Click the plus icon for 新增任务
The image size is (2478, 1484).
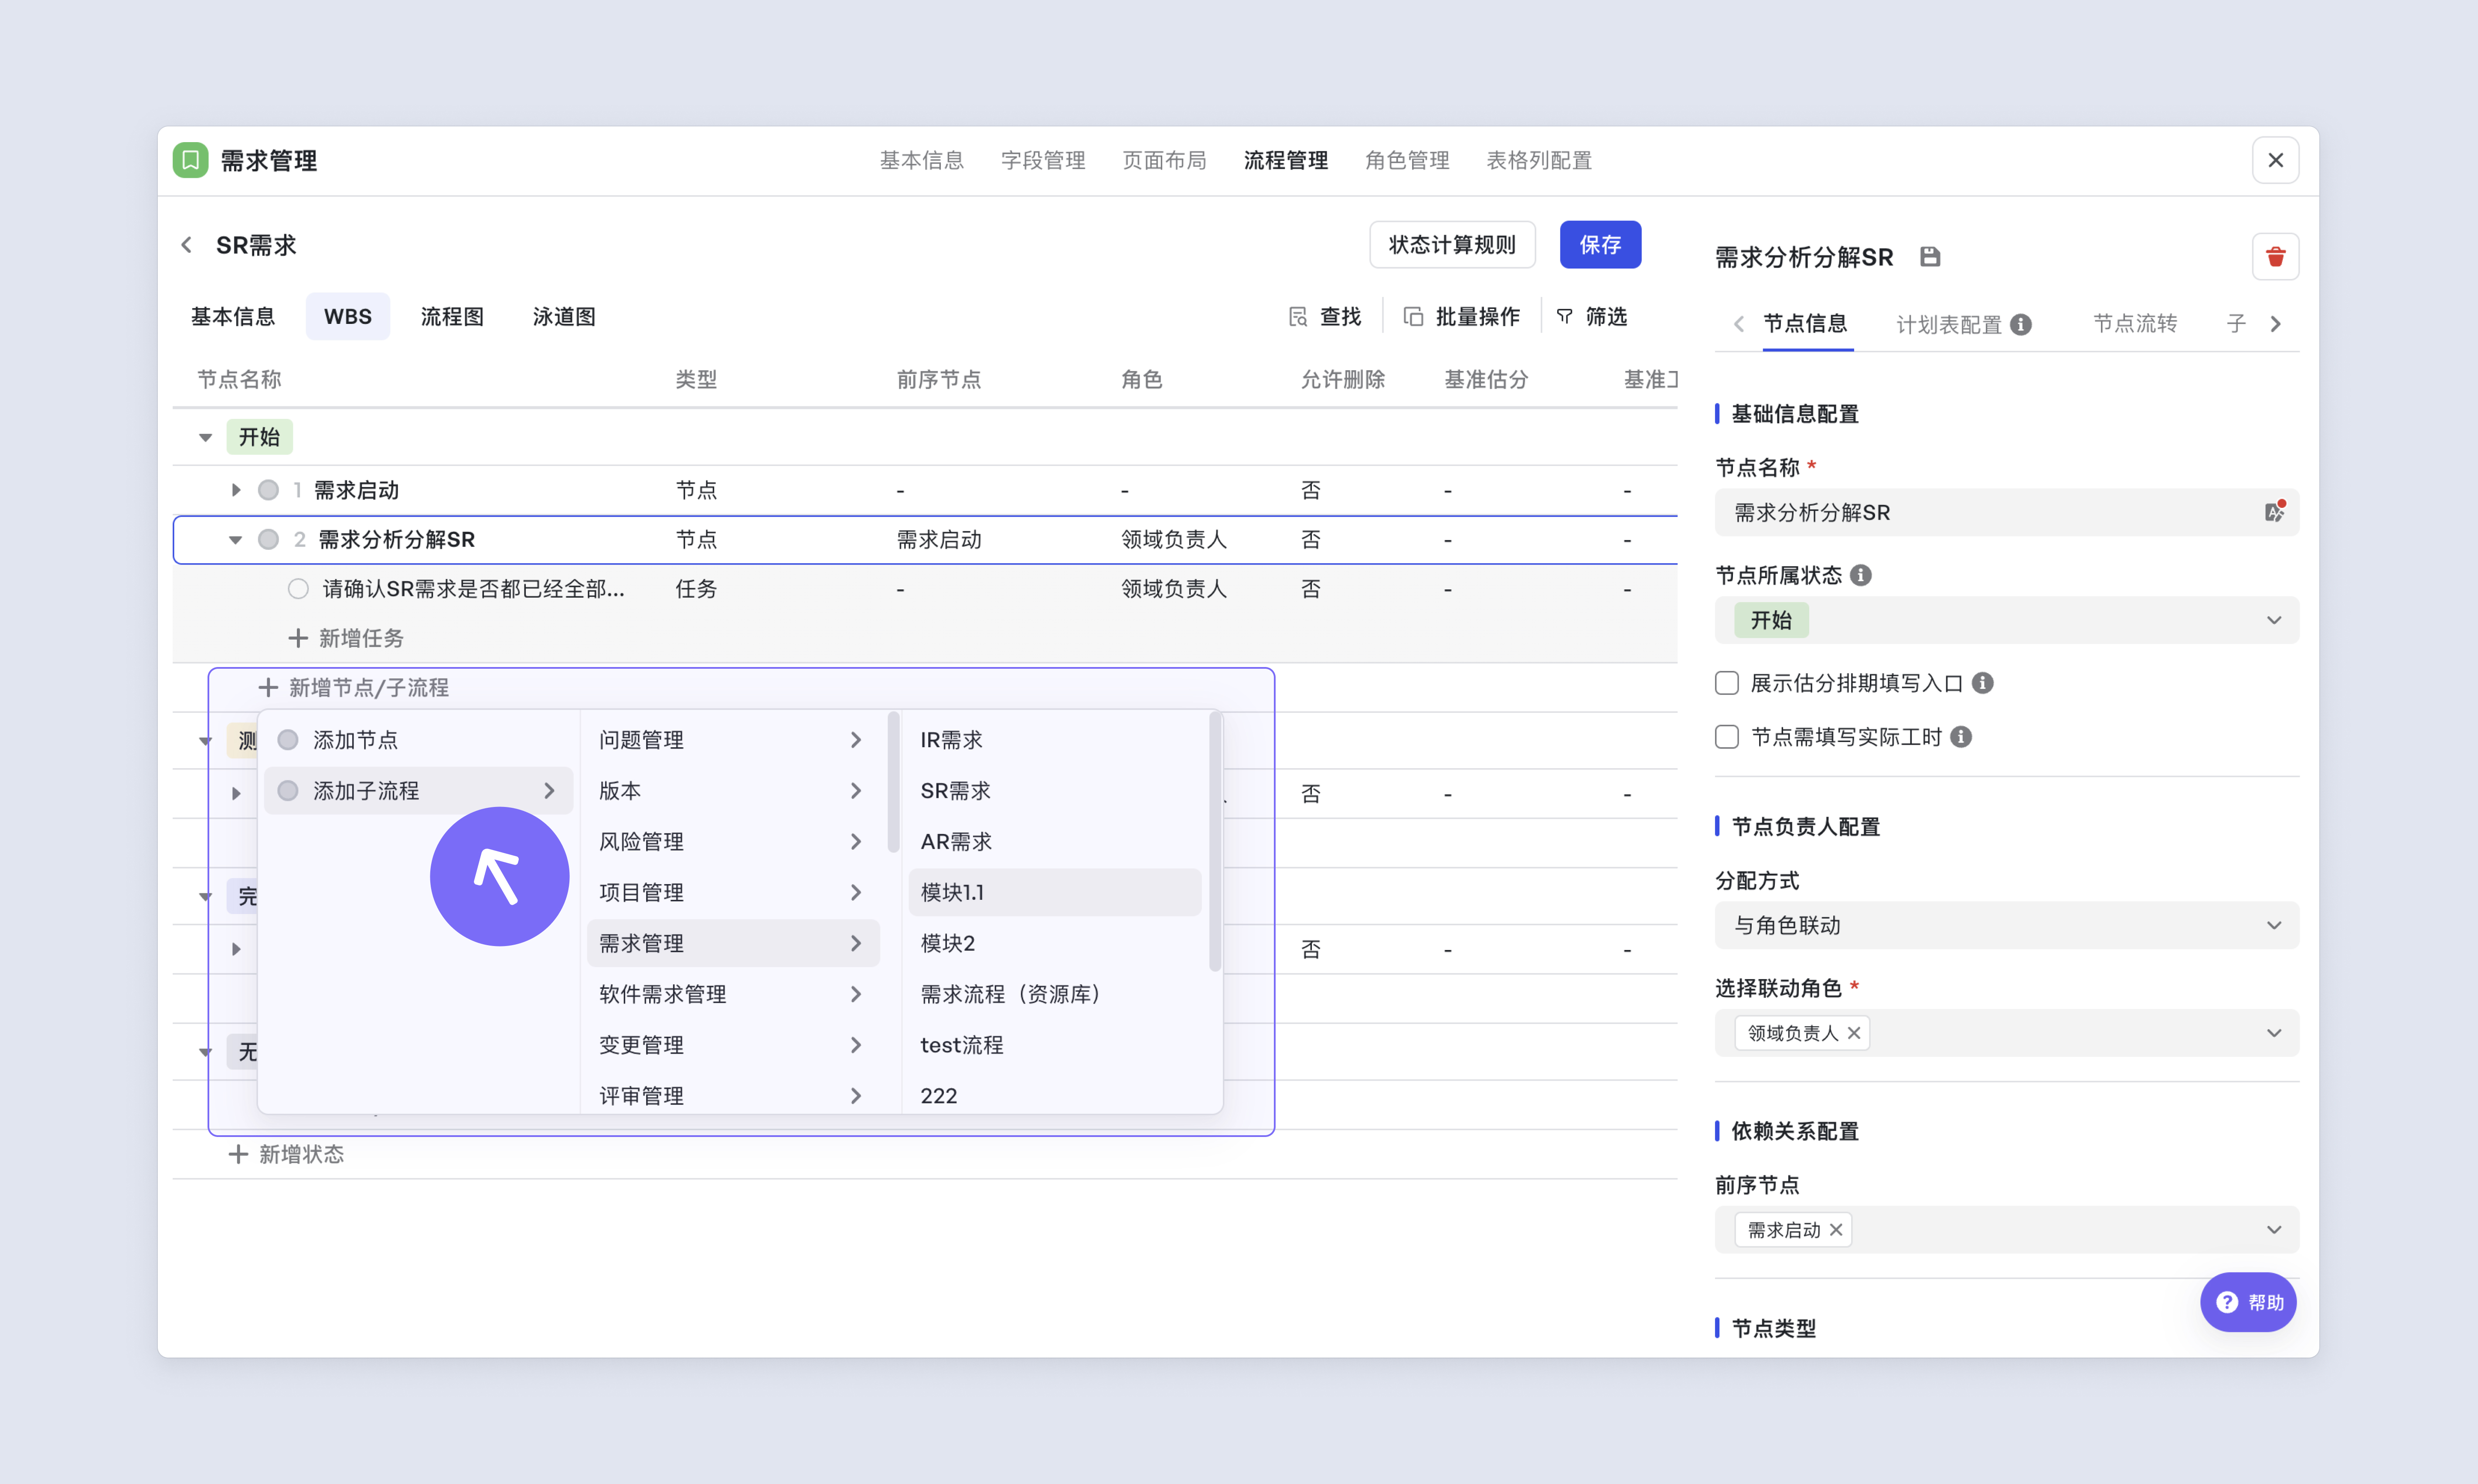click(298, 638)
